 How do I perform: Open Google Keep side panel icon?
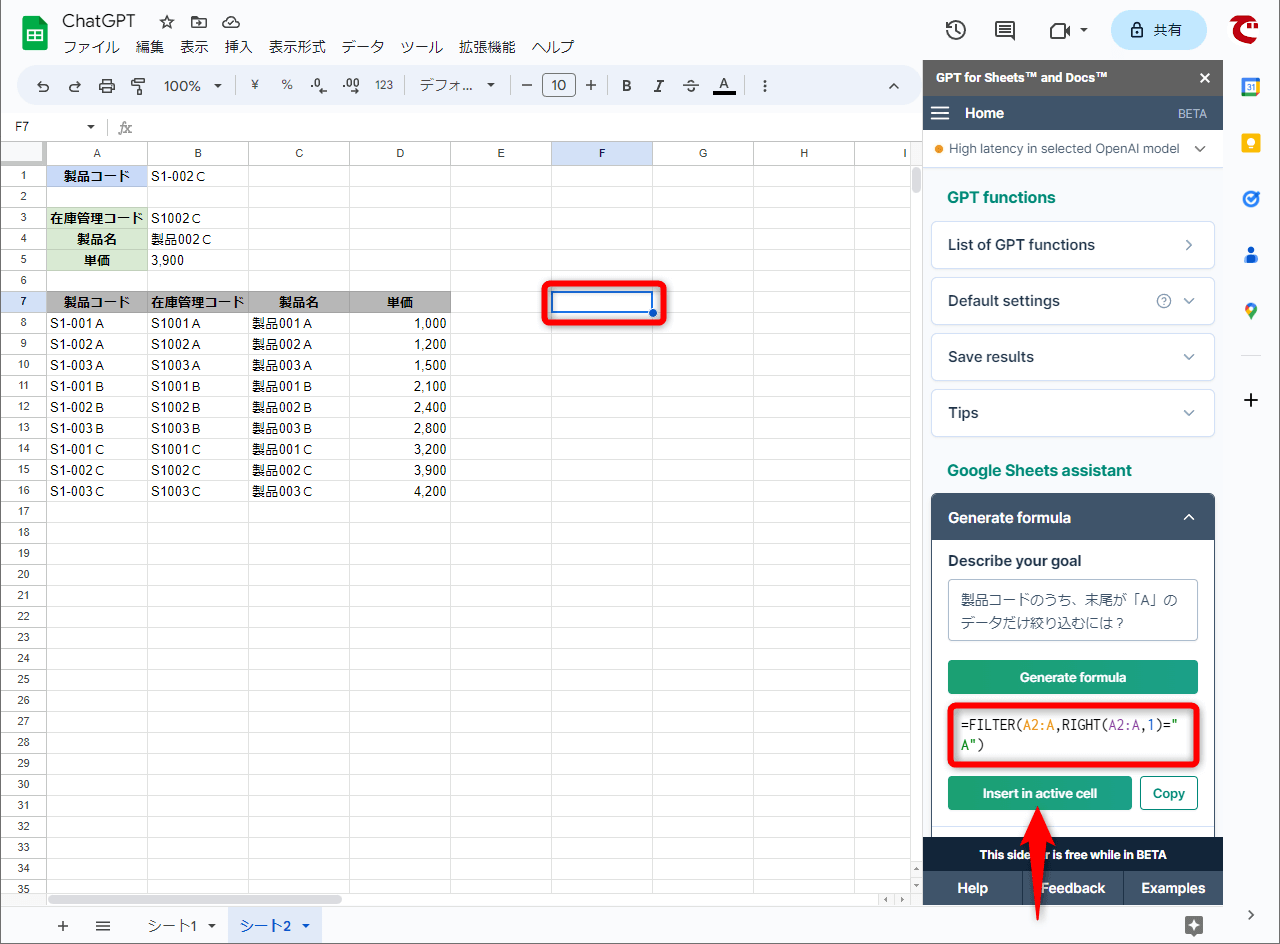pos(1250,143)
